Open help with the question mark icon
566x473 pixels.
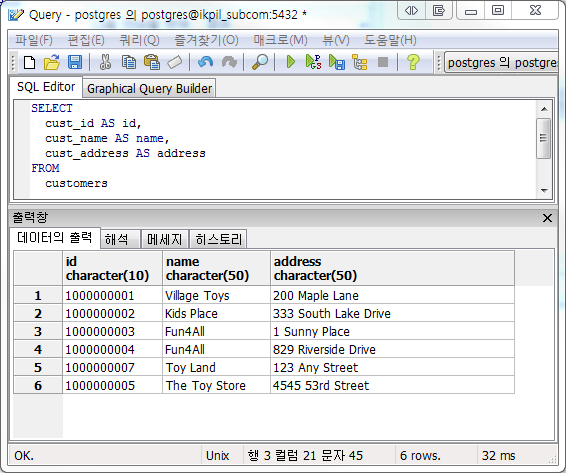(x=413, y=62)
